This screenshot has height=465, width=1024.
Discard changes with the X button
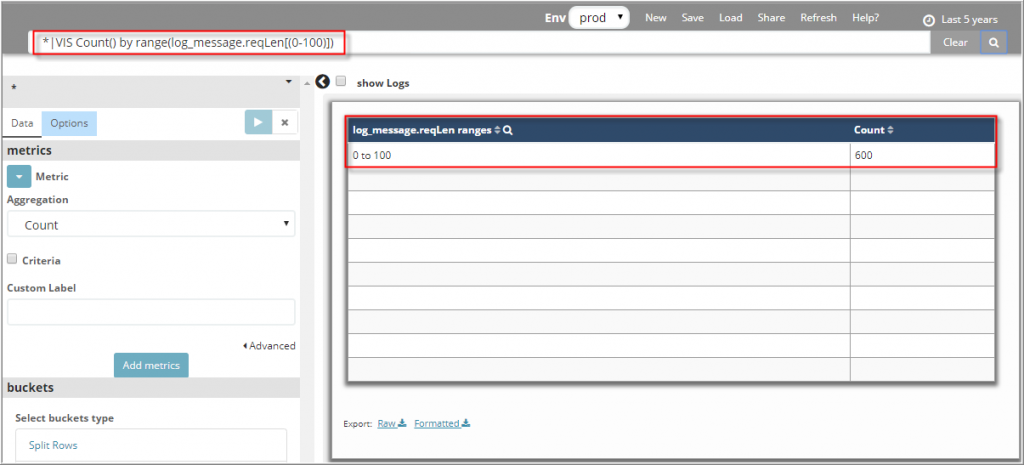[x=285, y=122]
